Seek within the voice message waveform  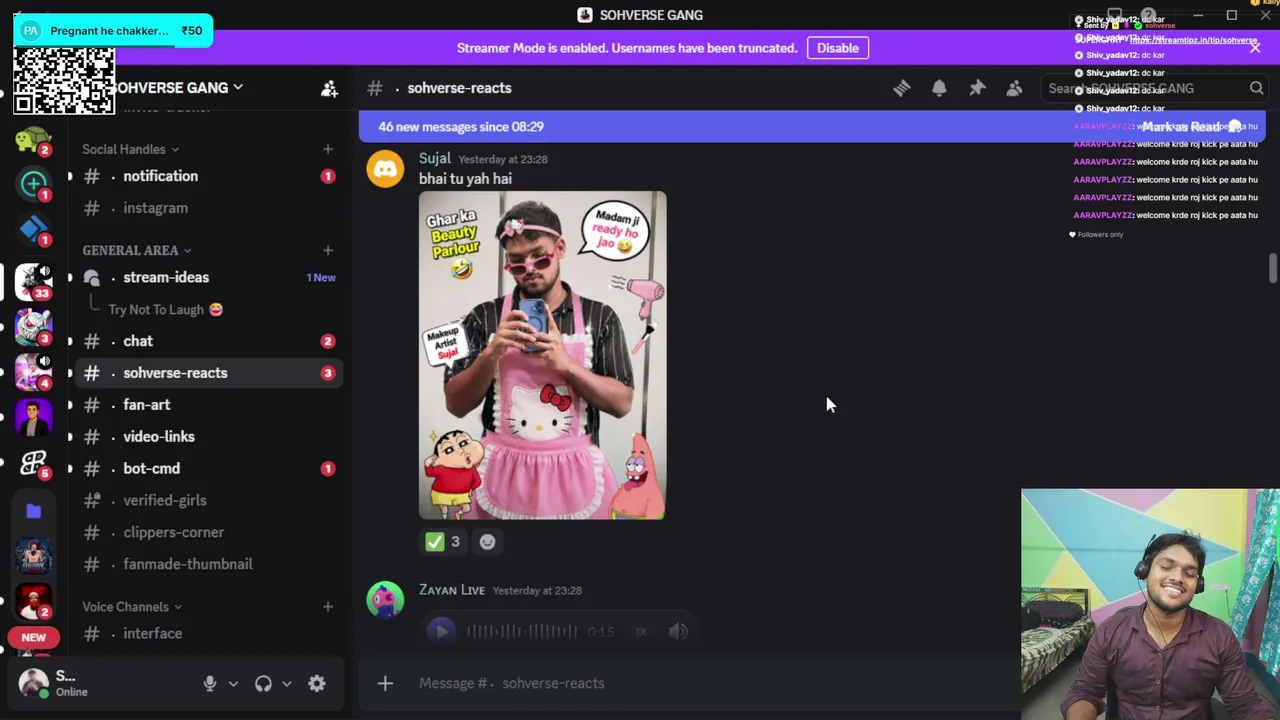click(522, 631)
